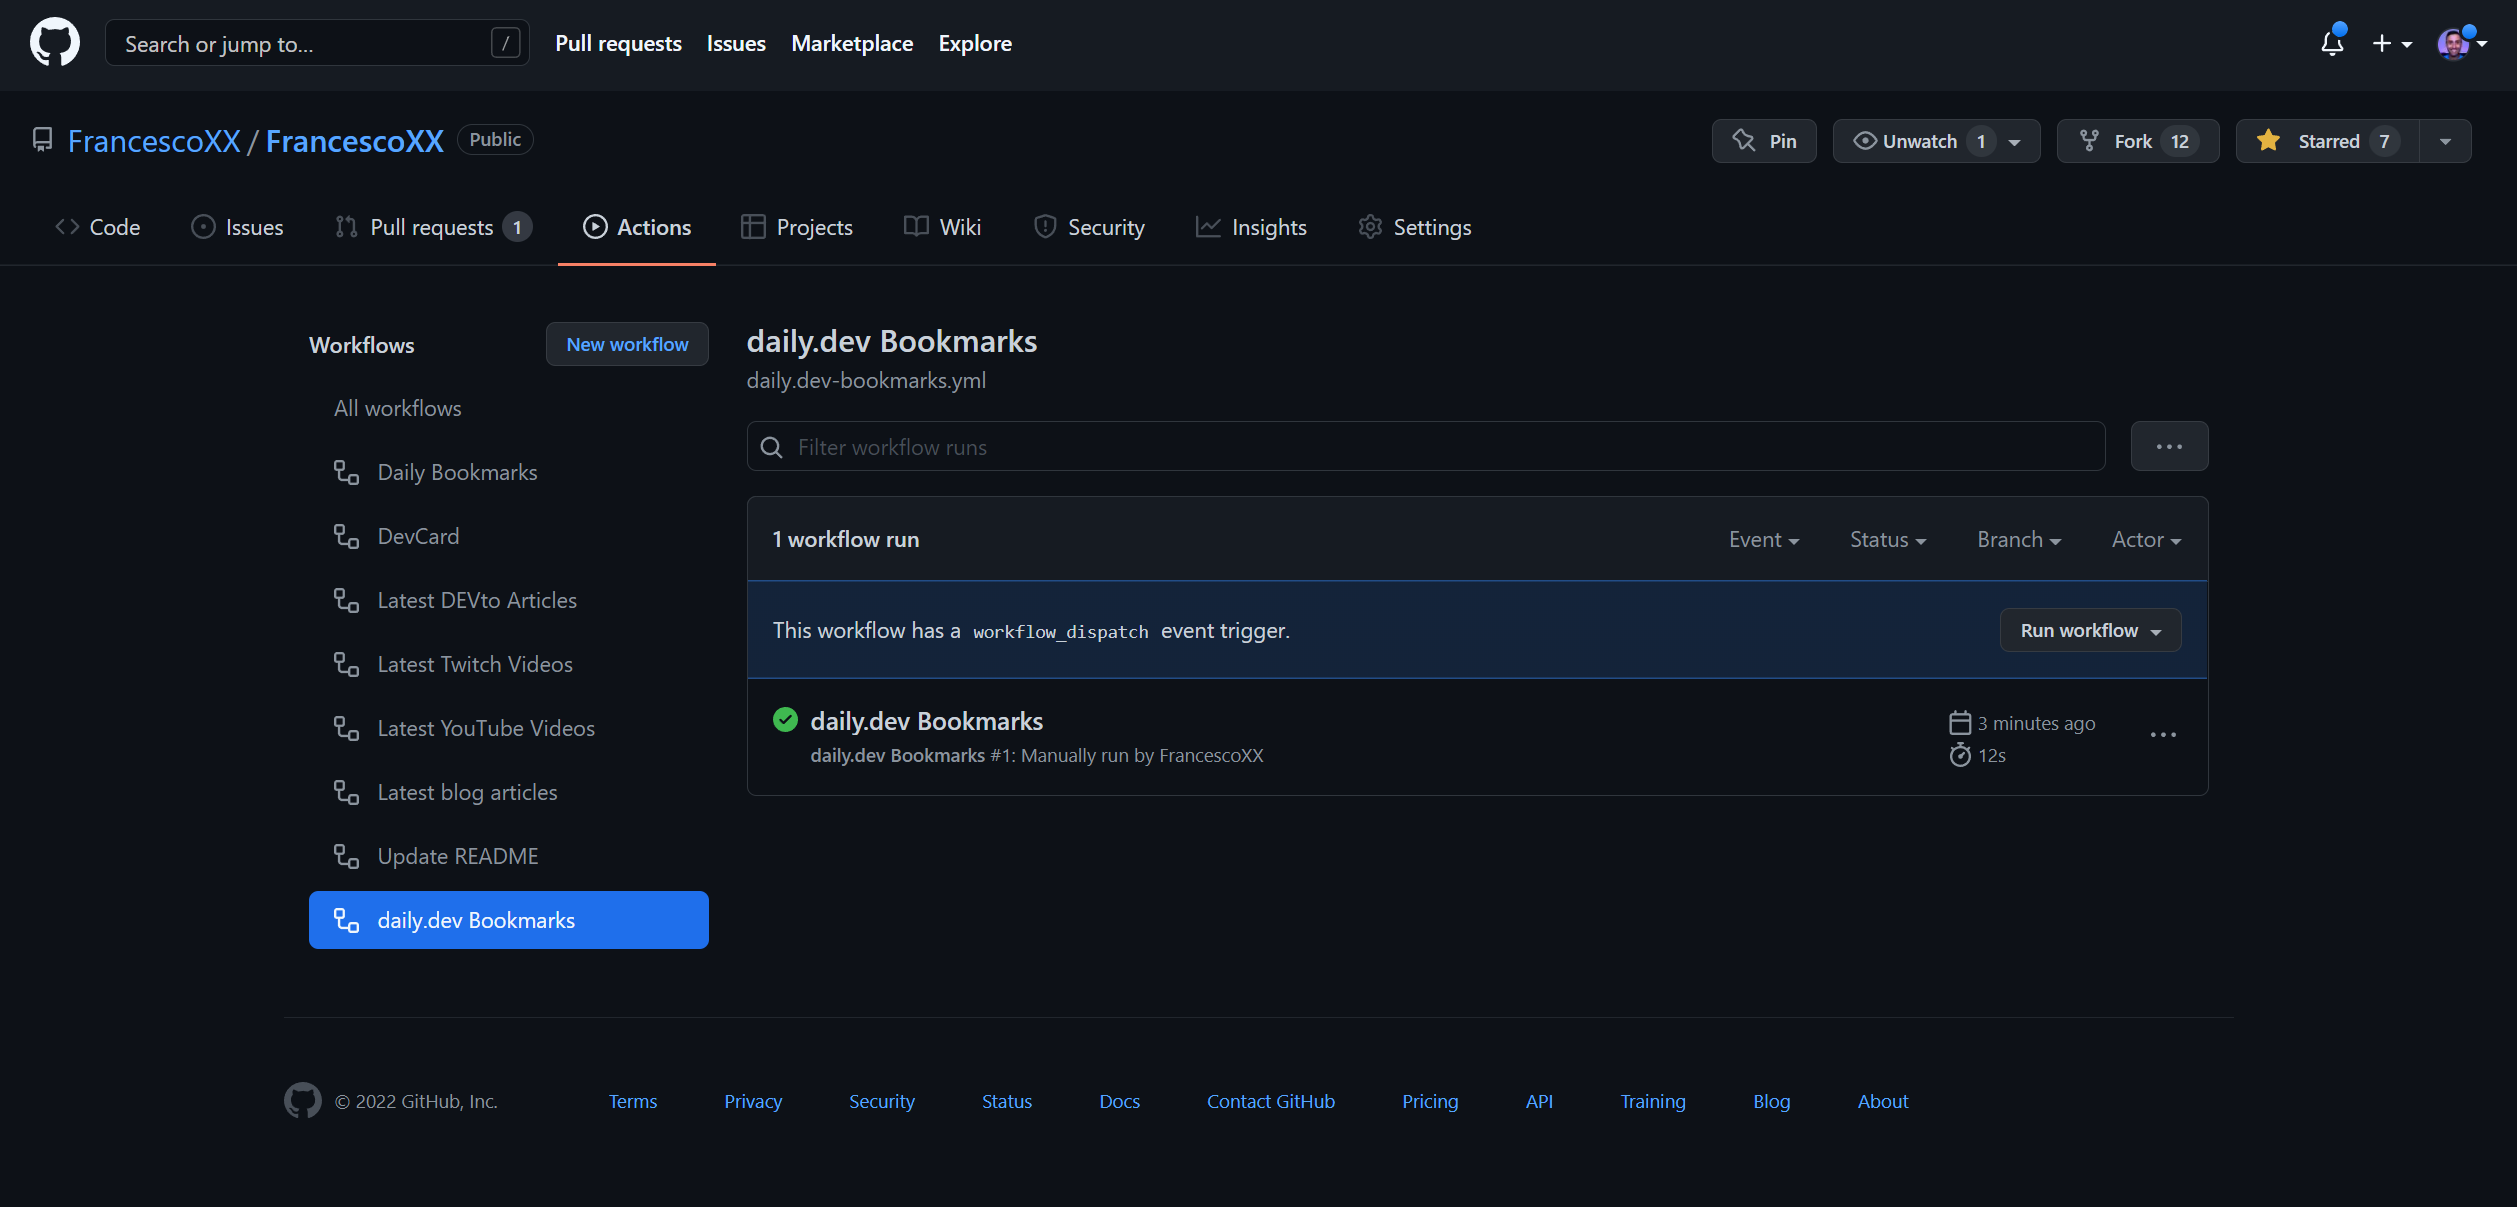Click the Update README workflow icon
The height and width of the screenshot is (1207, 2517).
coord(346,856)
